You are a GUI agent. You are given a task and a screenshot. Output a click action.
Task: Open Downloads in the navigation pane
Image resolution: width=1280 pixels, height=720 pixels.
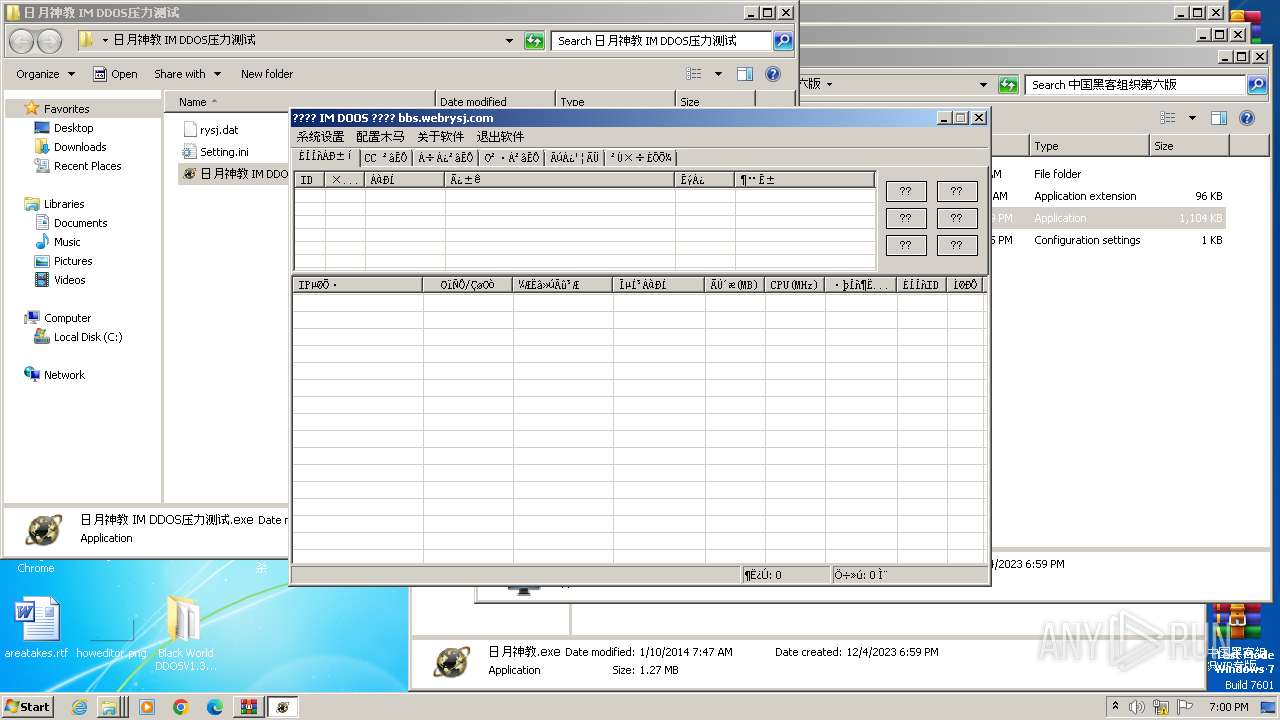[80, 147]
